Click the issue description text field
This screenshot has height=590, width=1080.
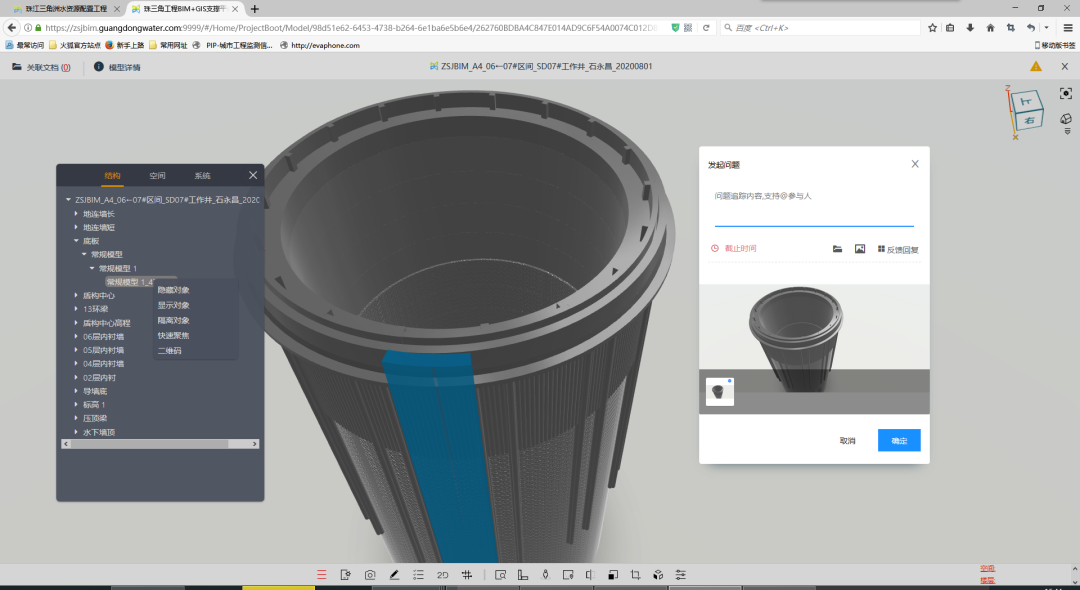click(x=814, y=207)
